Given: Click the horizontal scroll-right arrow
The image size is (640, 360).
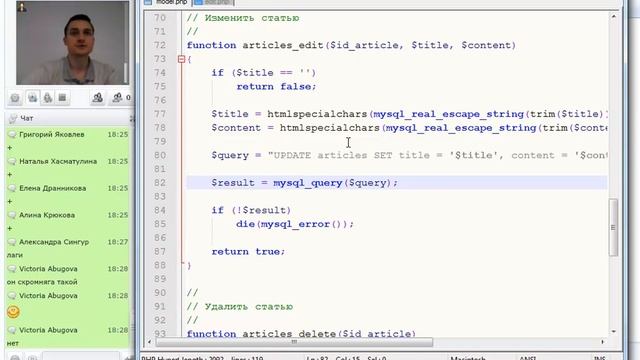Looking at the screenshot, I should pyautogui.click(x=602, y=342).
